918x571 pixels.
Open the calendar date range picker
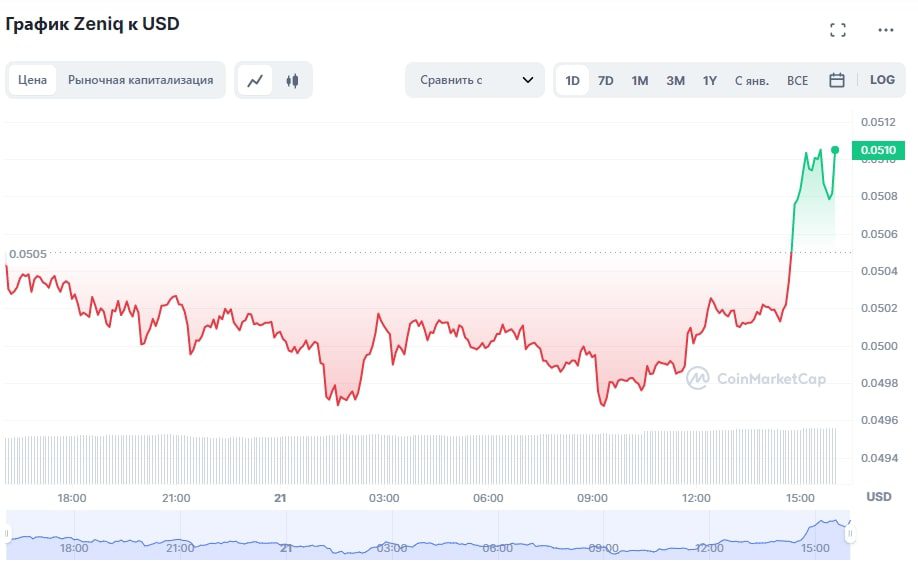tap(837, 81)
